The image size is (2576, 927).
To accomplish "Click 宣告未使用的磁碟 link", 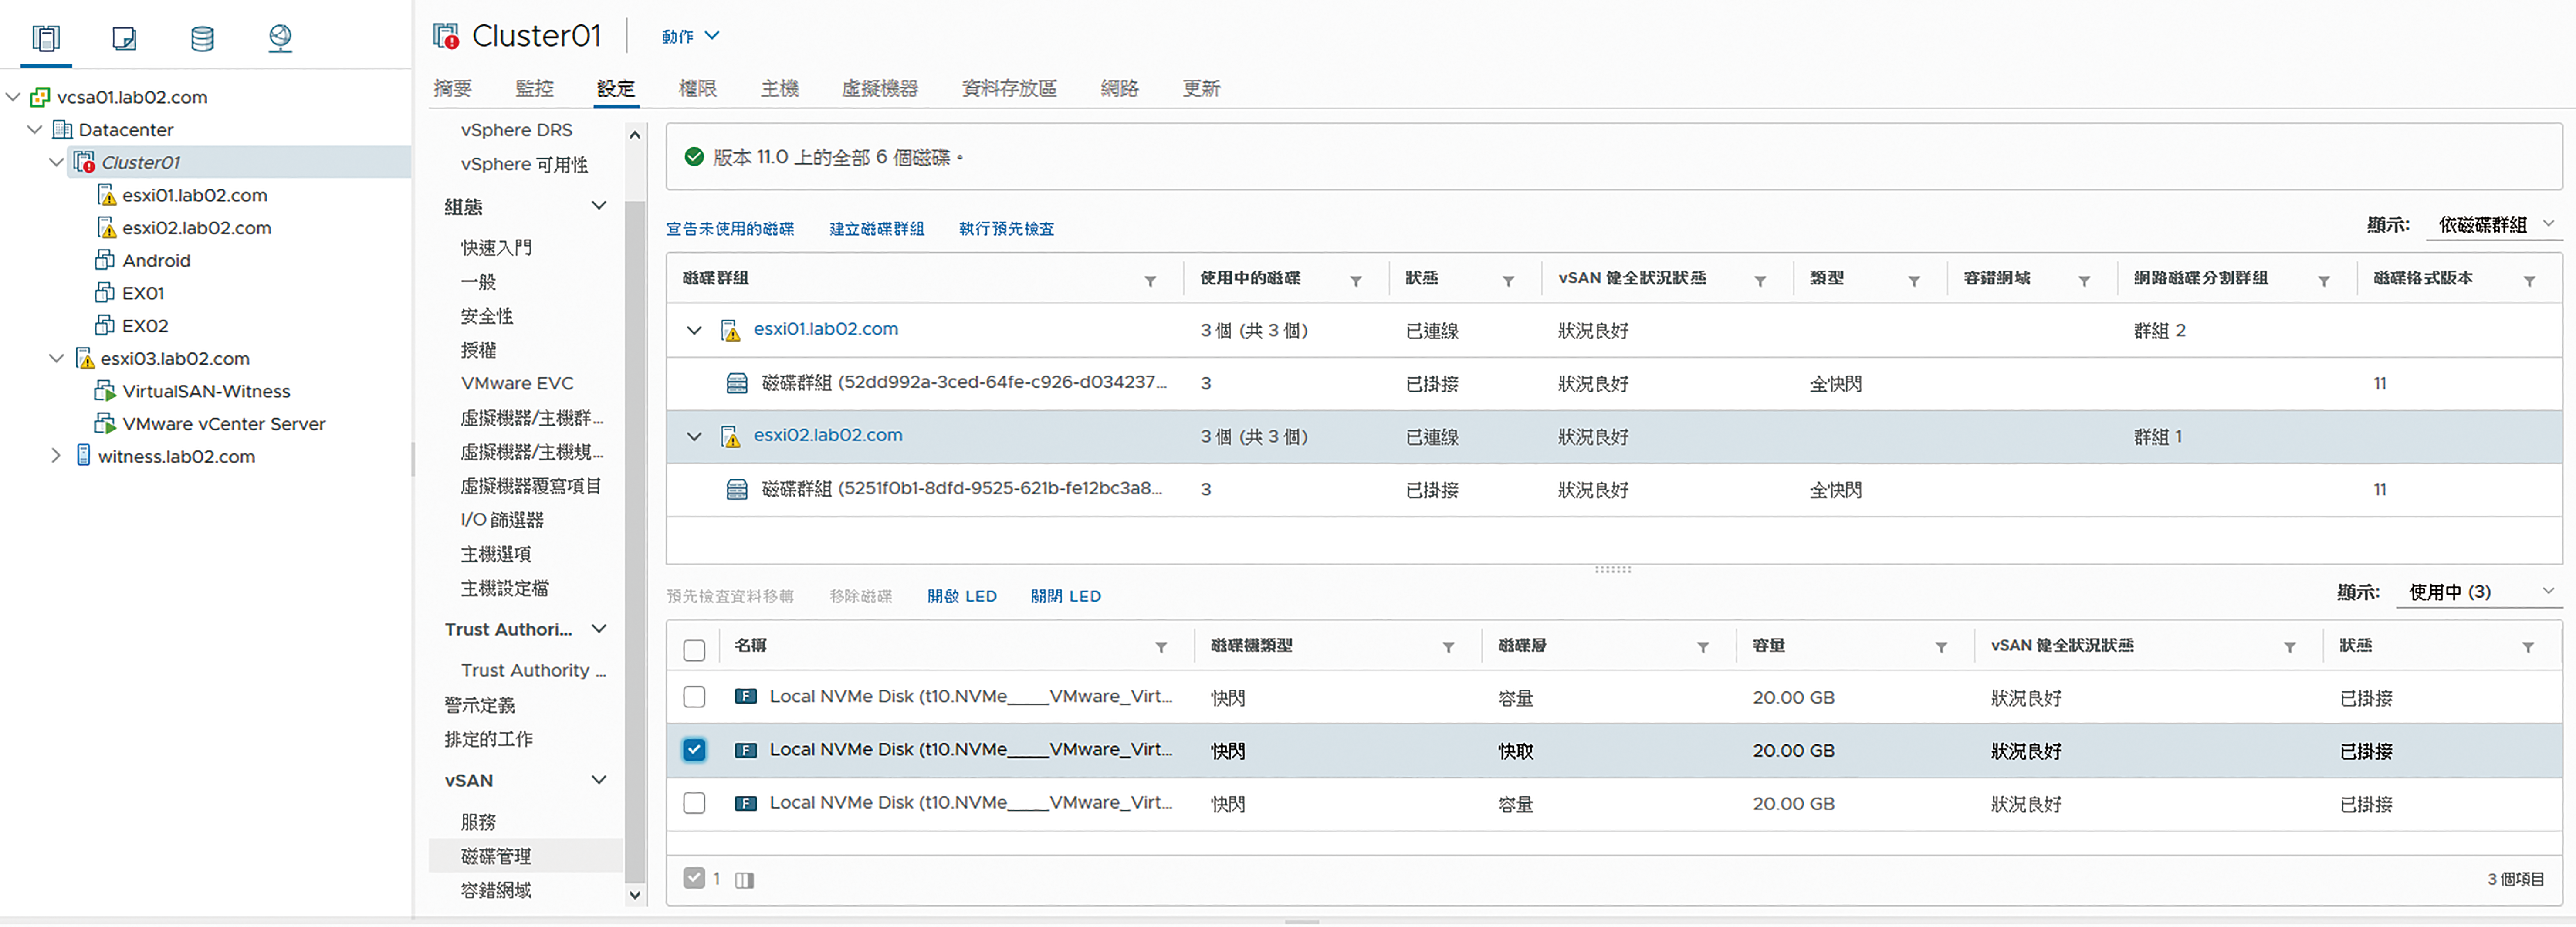I will [730, 229].
